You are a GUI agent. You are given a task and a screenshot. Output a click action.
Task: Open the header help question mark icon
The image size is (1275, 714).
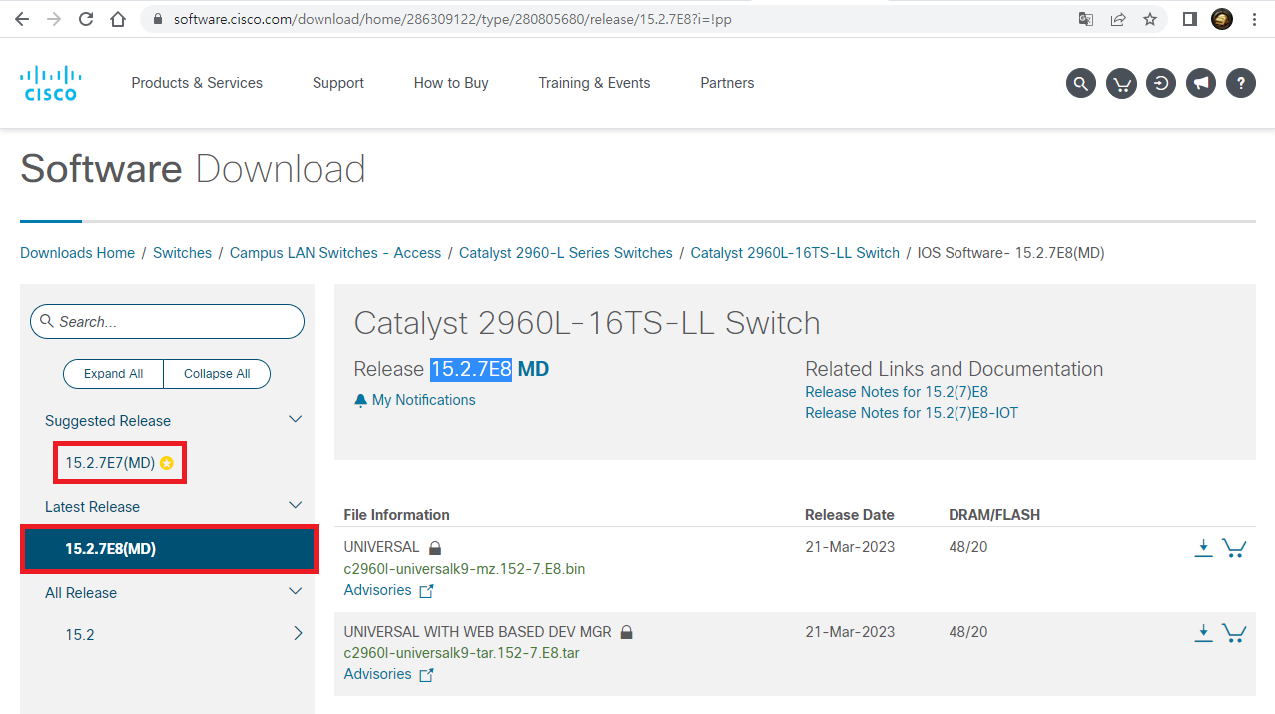click(x=1241, y=83)
